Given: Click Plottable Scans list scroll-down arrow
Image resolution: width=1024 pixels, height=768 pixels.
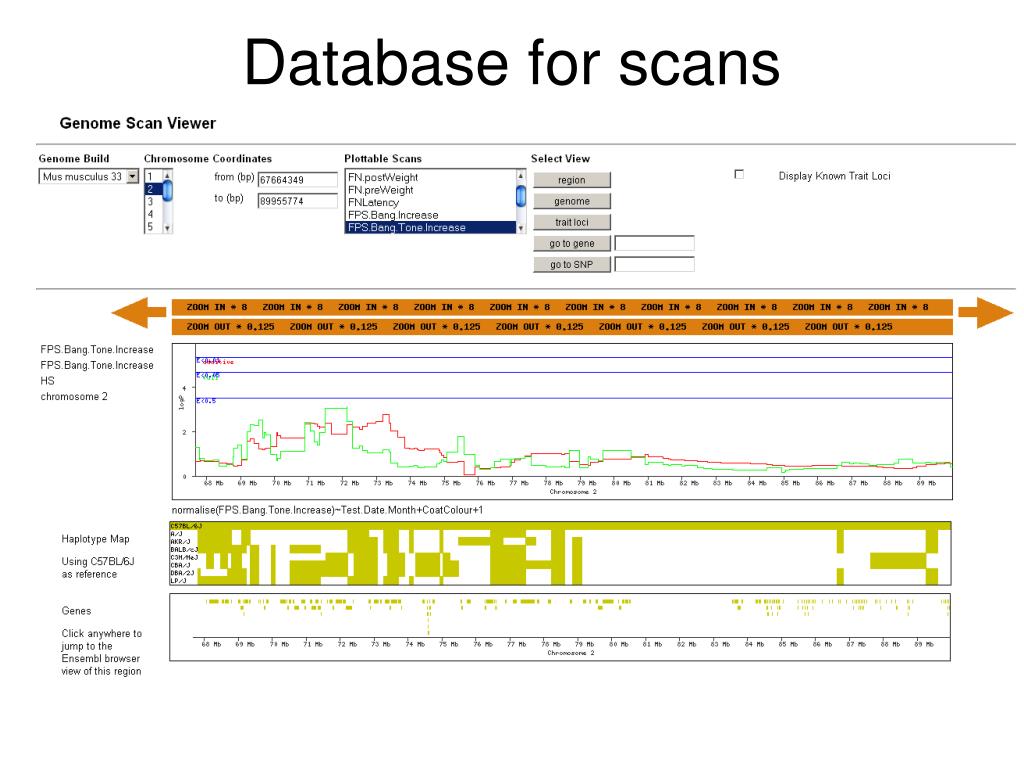Looking at the screenshot, I should [x=520, y=228].
